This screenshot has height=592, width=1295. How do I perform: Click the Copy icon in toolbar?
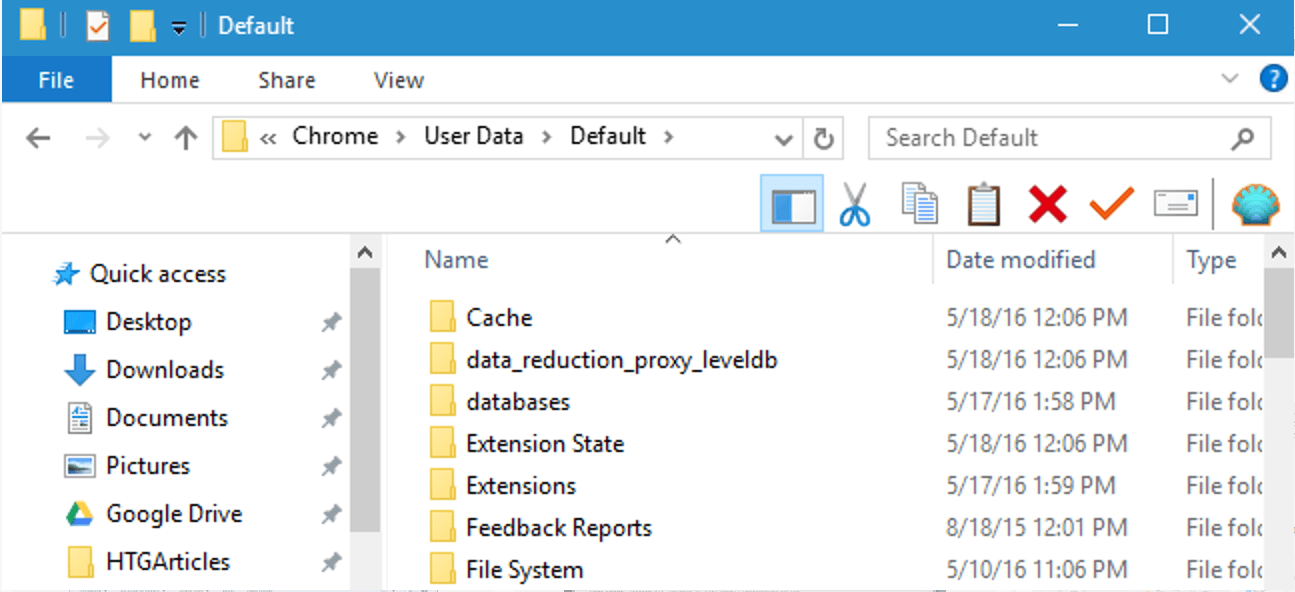(x=919, y=205)
